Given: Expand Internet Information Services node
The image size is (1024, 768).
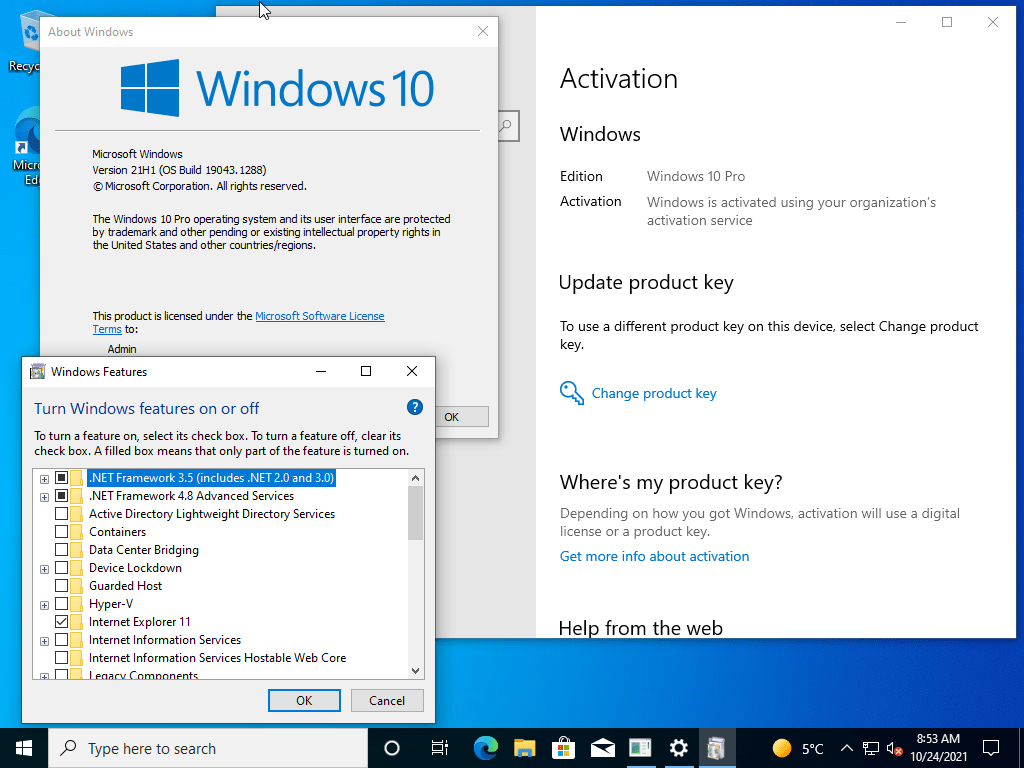Looking at the screenshot, I should (x=44, y=641).
